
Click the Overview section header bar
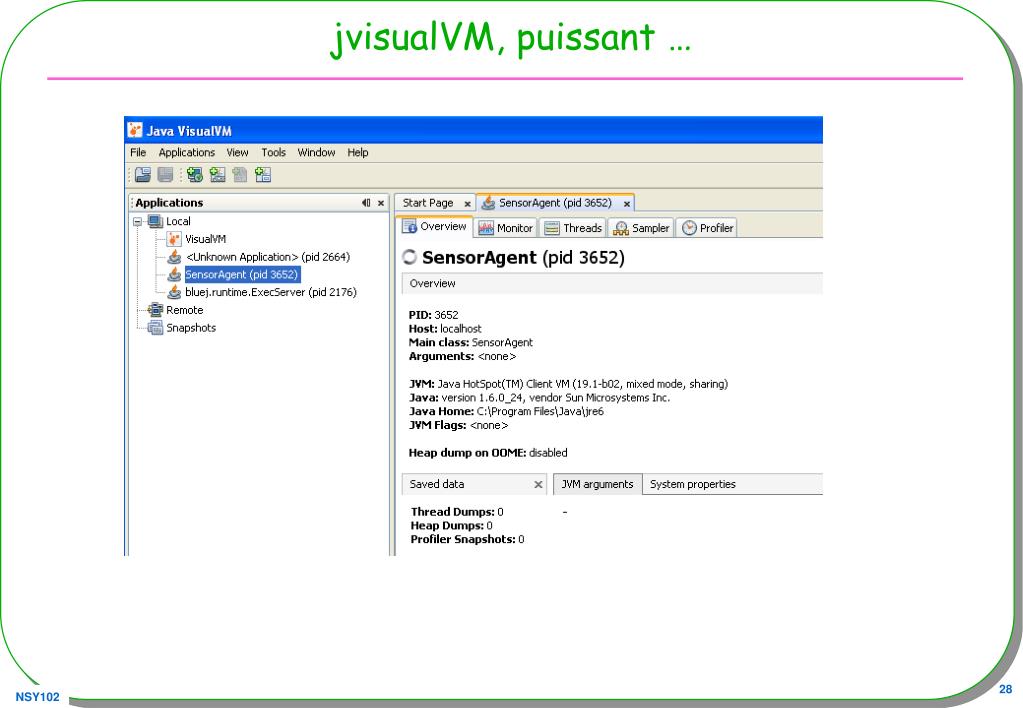click(x=612, y=283)
